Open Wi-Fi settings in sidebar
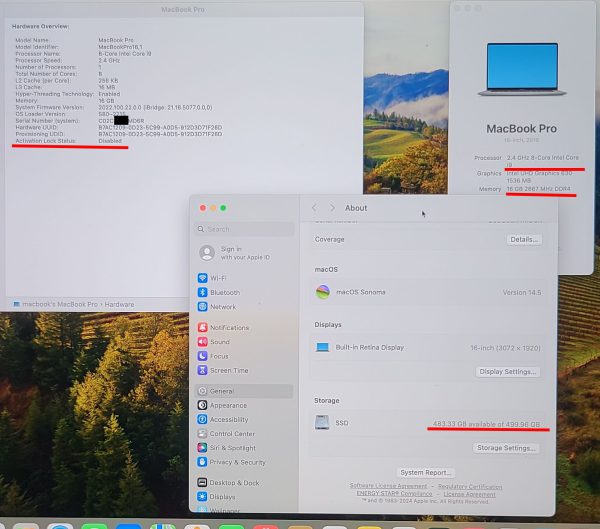 (217, 278)
